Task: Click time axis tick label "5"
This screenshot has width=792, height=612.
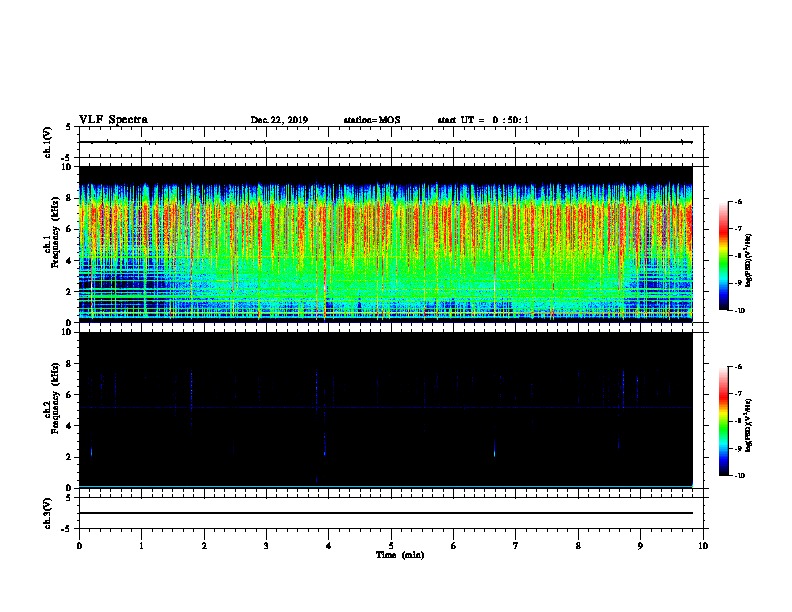Action: pos(391,546)
